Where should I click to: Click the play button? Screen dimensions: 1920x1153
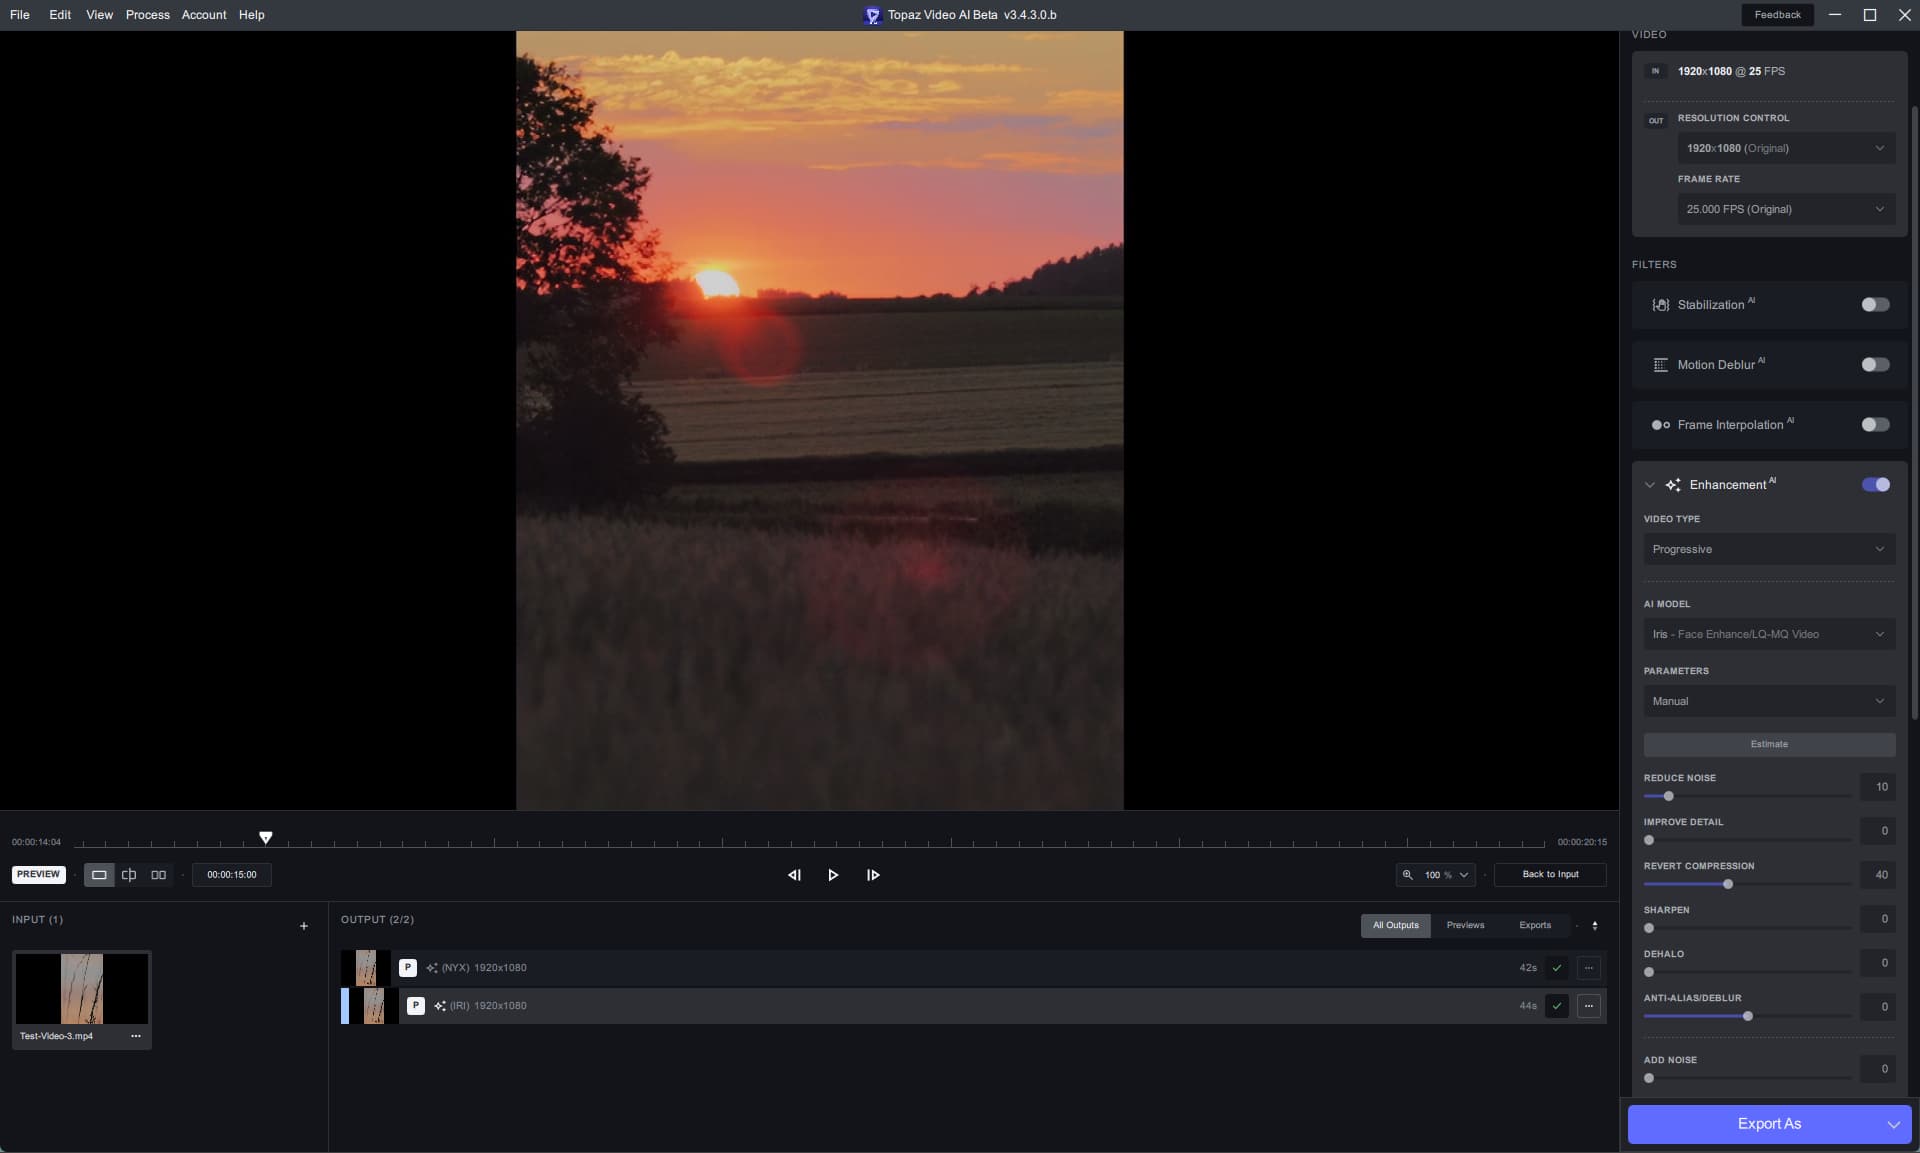(x=832, y=875)
